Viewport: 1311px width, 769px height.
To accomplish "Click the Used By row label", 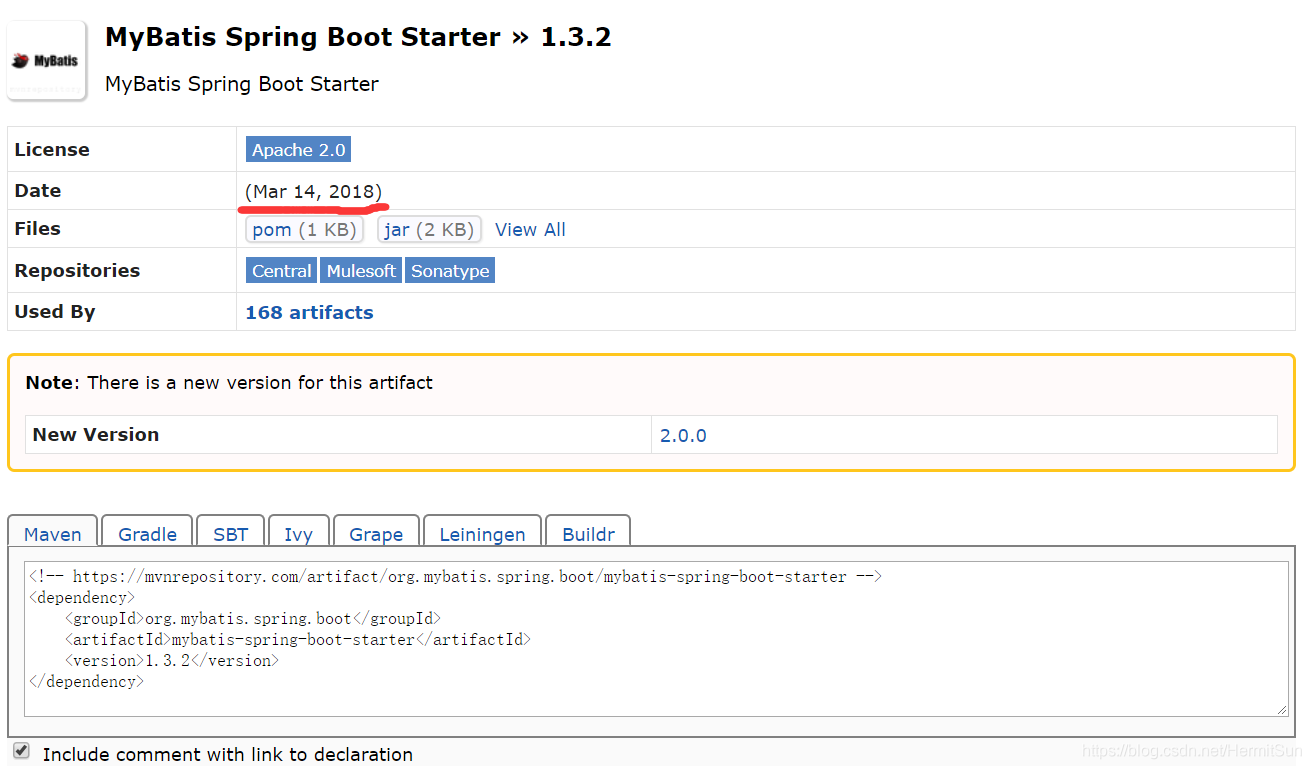I will coord(55,312).
